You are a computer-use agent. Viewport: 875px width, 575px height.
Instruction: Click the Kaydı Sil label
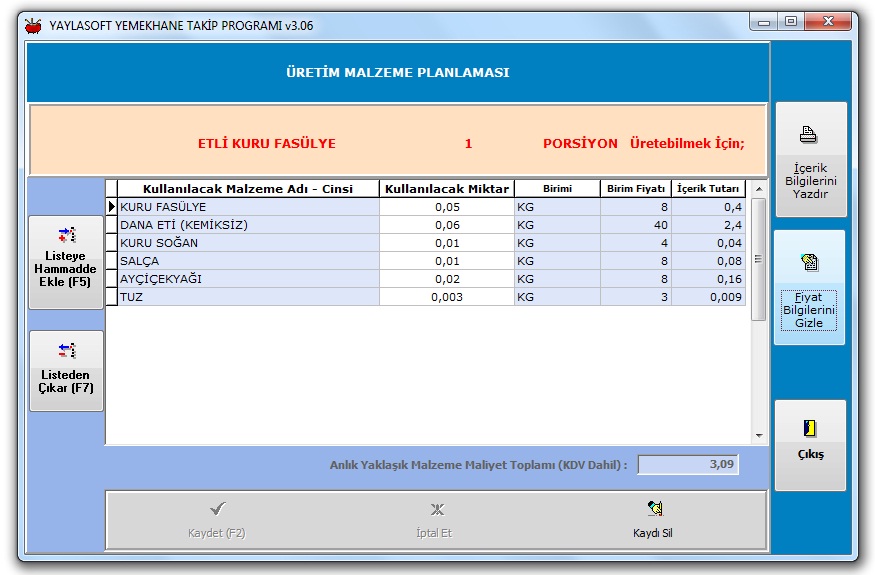652,533
